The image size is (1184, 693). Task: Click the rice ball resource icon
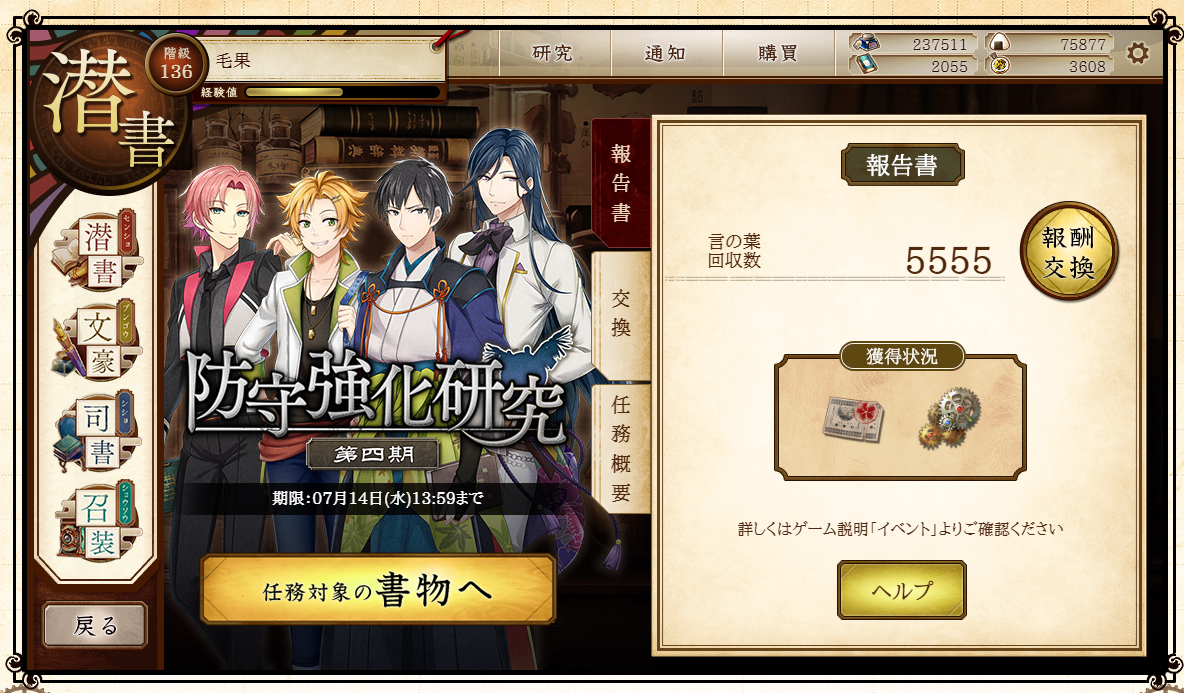pos(1001,43)
